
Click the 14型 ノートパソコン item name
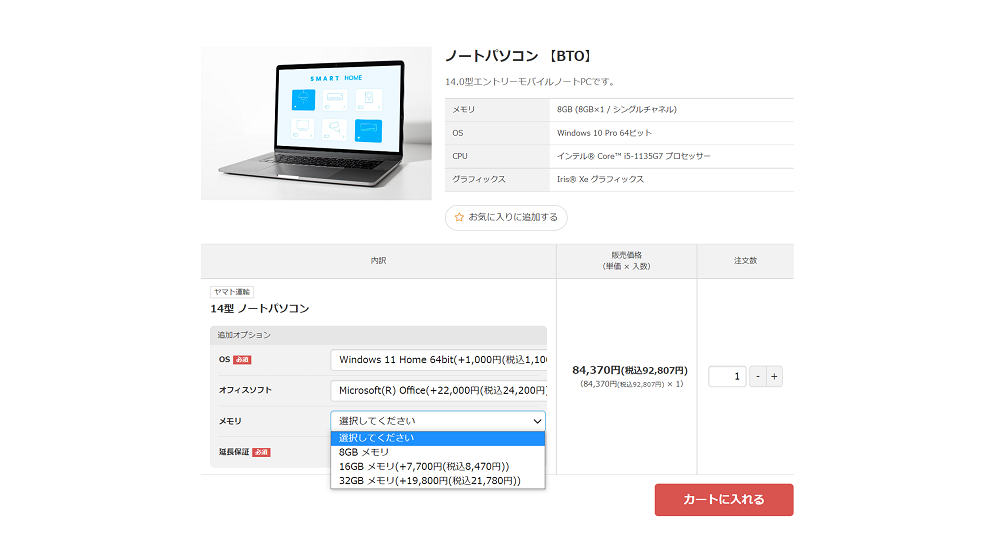(x=260, y=309)
